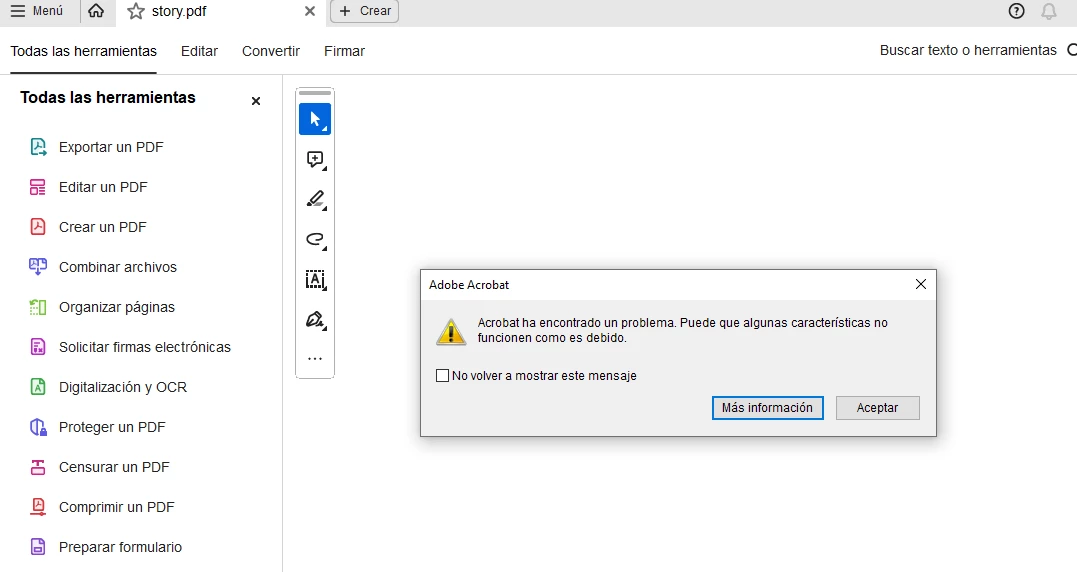
Task: Choose the freehand draw loop tool
Action: tap(315, 240)
